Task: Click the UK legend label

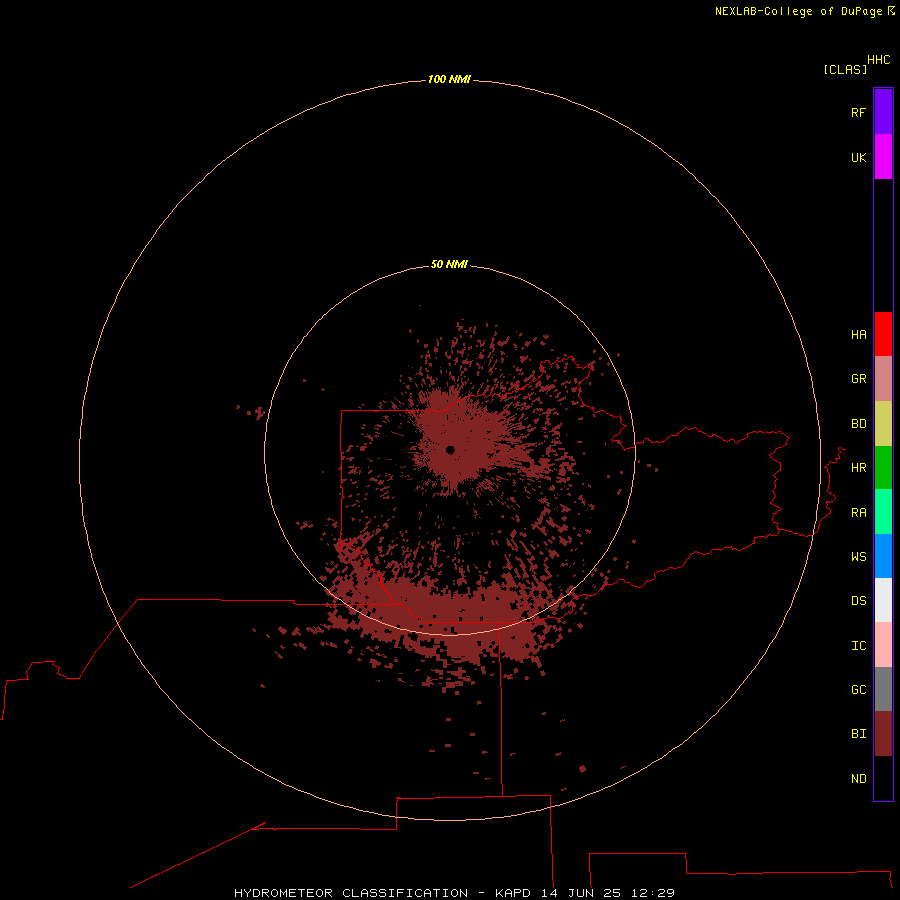Action: point(858,158)
